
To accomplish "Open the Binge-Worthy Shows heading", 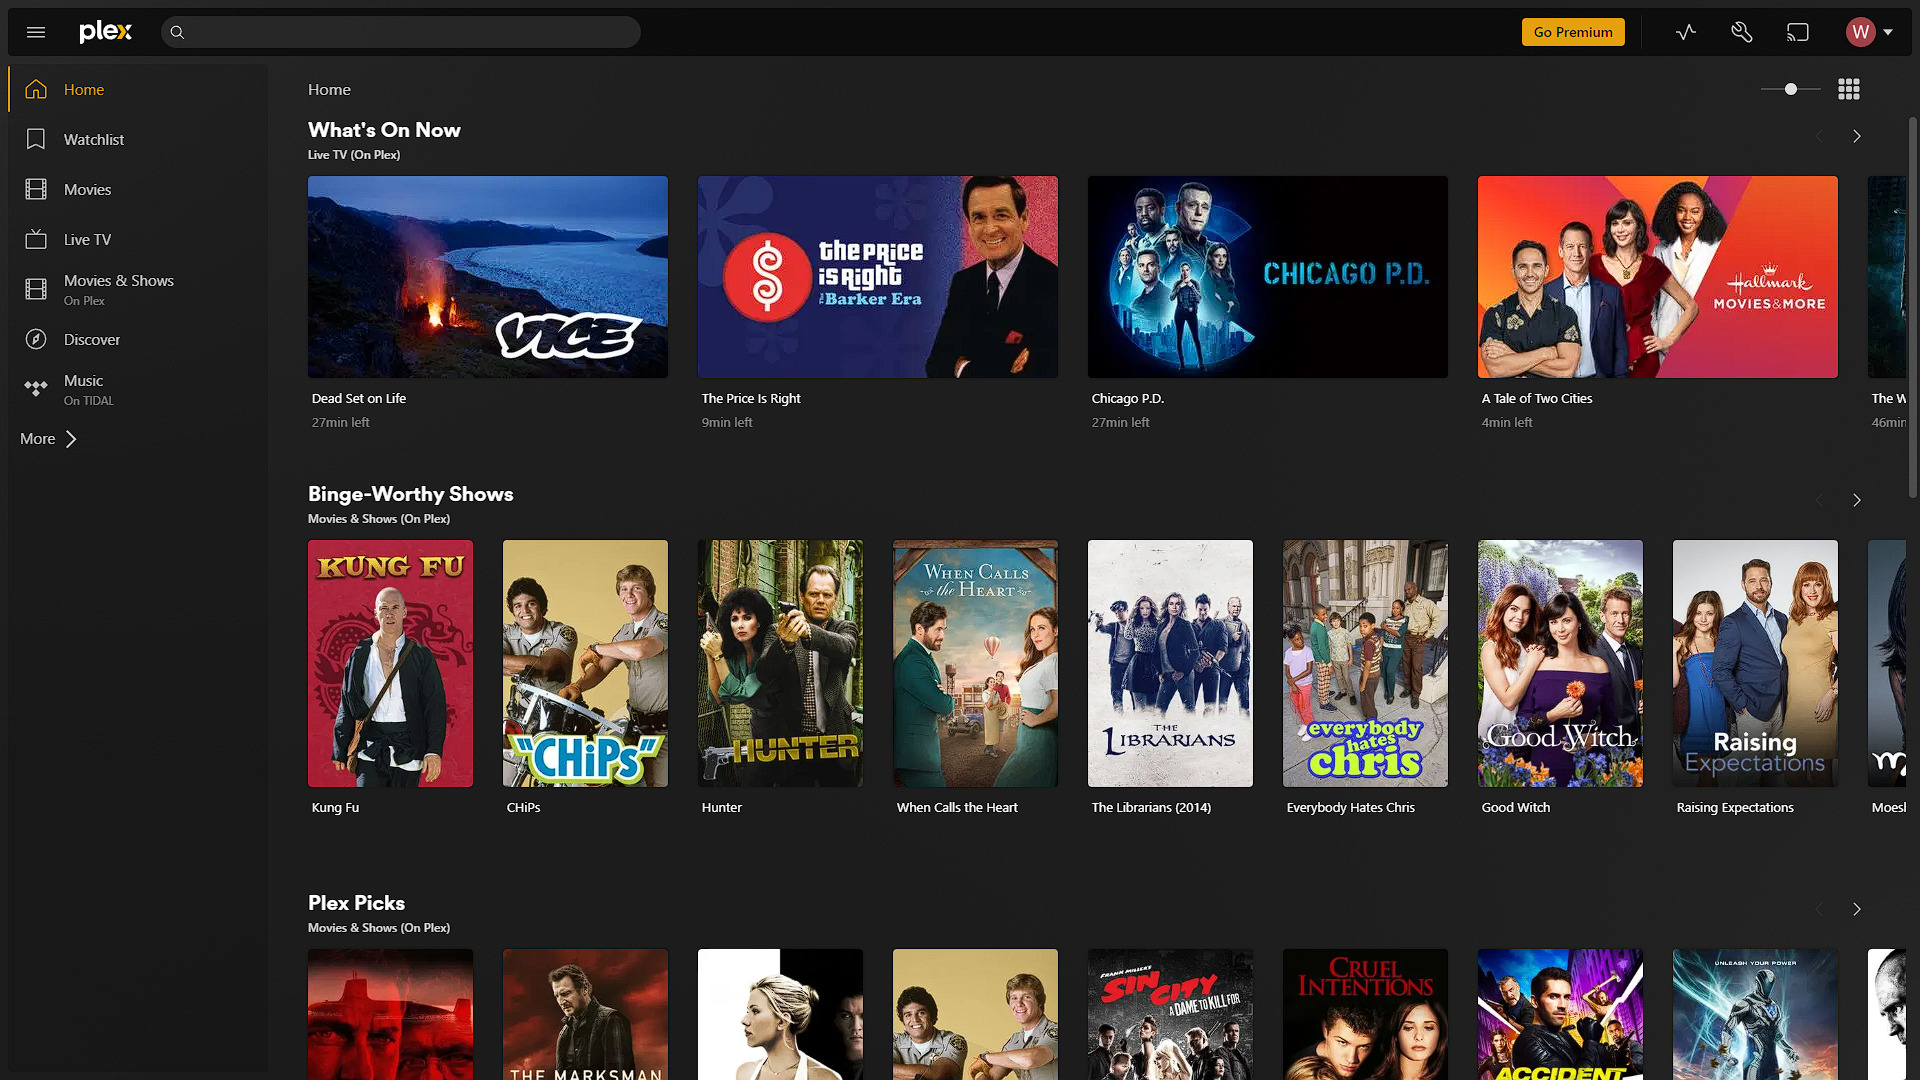I will [x=410, y=494].
